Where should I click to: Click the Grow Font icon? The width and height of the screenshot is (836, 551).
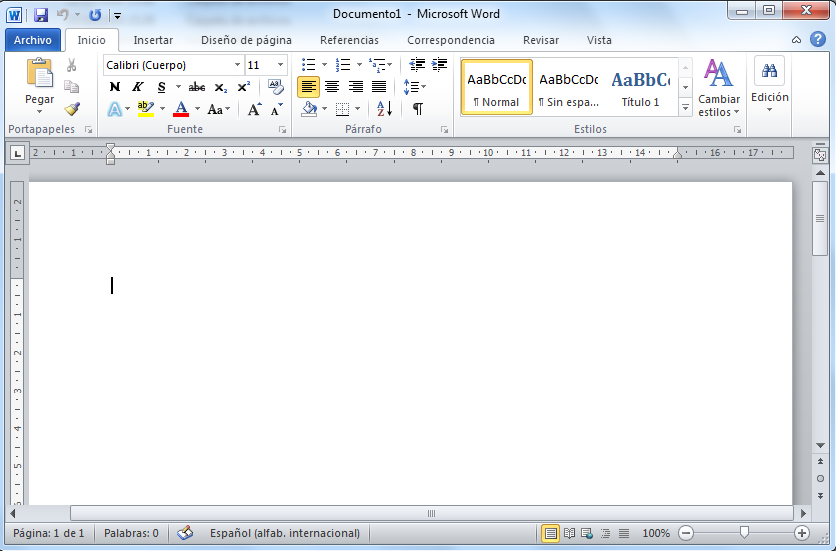point(254,109)
